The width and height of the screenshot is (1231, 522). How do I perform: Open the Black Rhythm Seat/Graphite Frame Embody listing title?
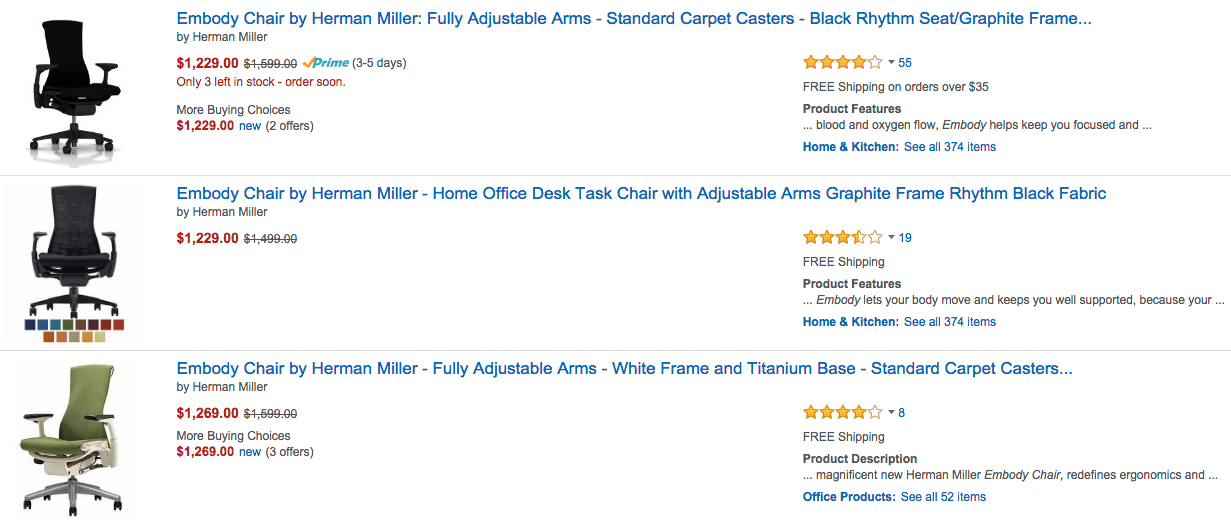tap(633, 18)
